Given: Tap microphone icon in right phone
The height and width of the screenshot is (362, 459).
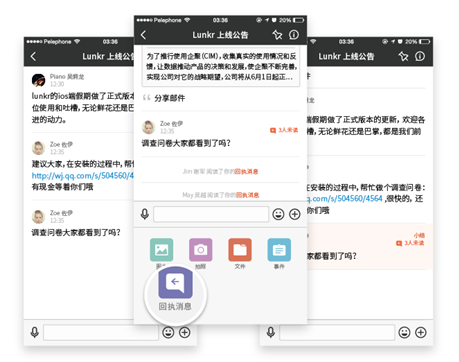Looking at the screenshot, I should coord(271,332).
